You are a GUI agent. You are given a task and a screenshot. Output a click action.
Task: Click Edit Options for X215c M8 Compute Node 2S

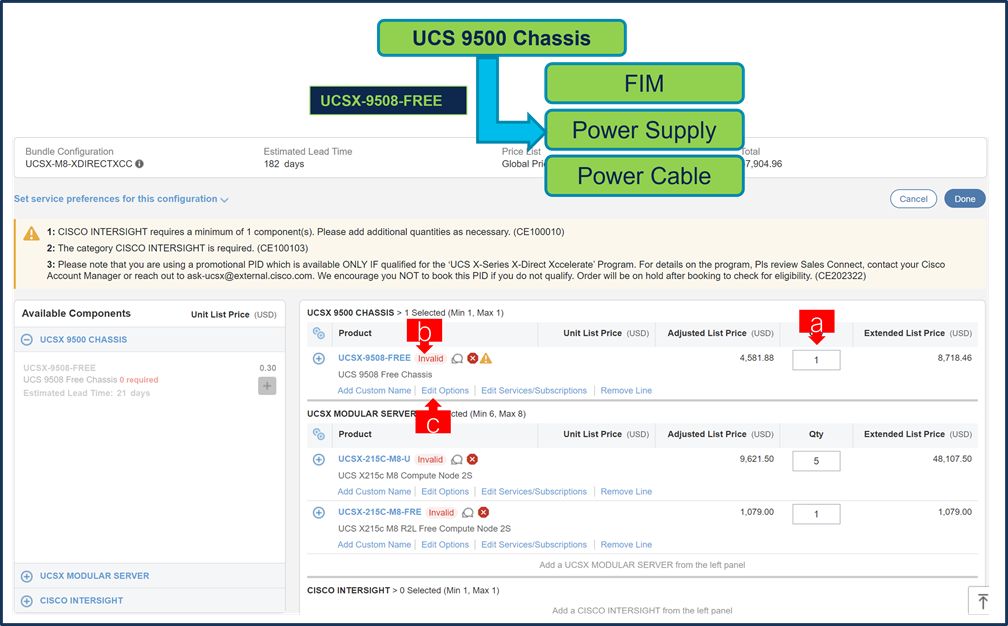[445, 492]
